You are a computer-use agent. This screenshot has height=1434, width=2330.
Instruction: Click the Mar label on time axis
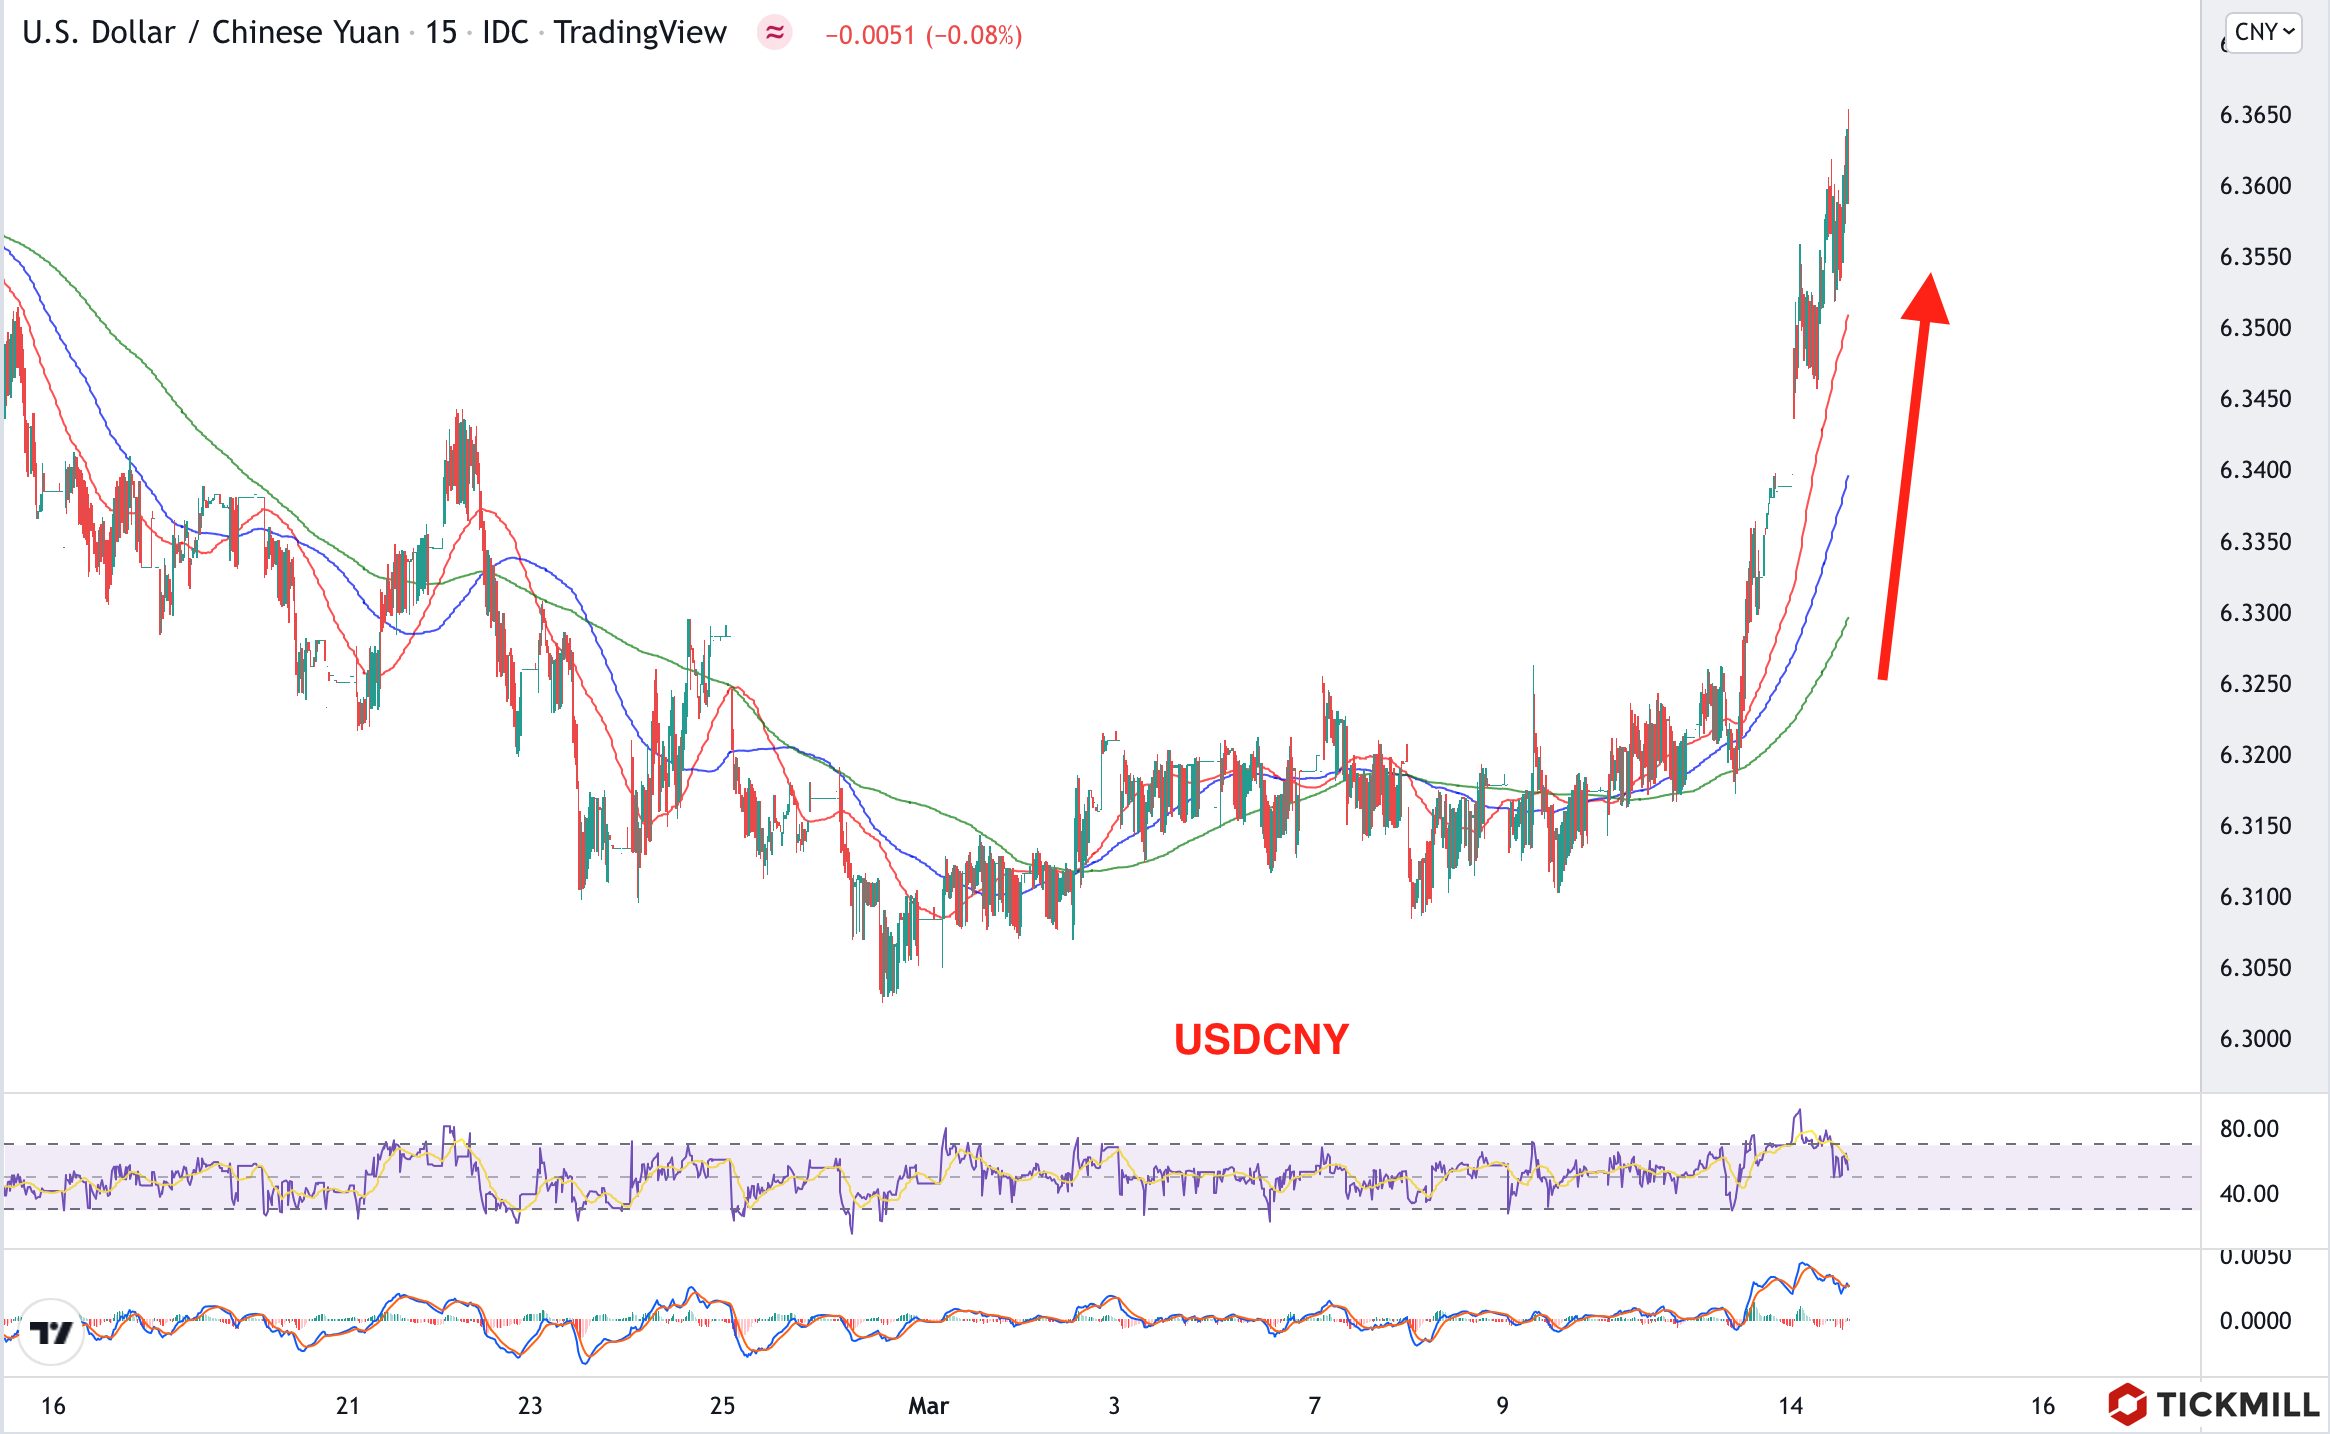tap(928, 1406)
